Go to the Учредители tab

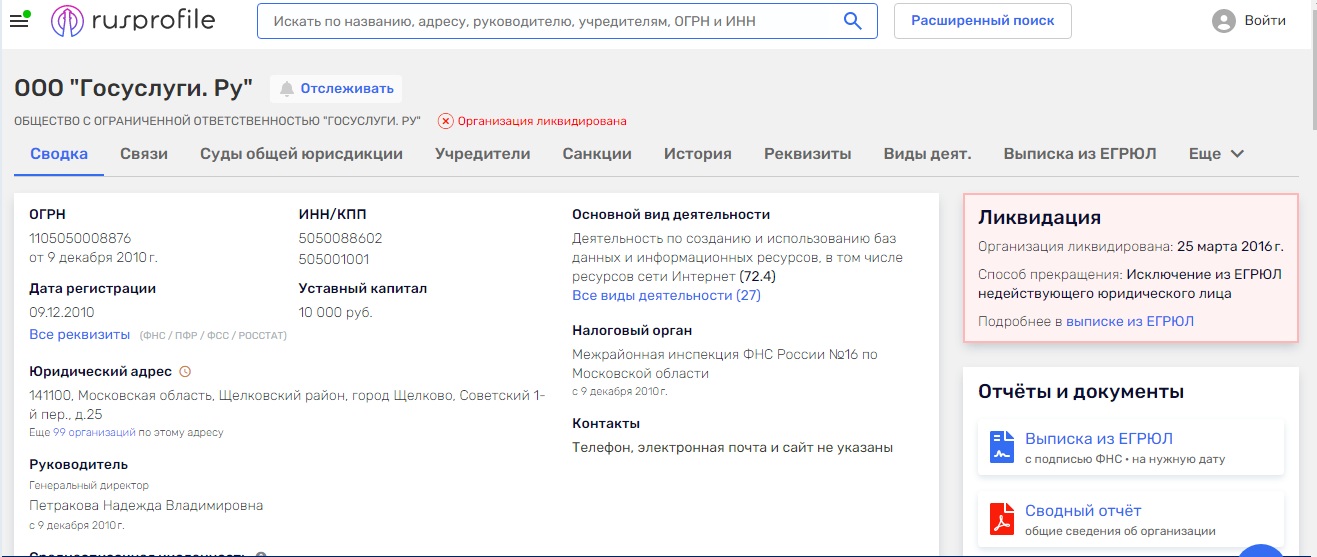pos(482,154)
